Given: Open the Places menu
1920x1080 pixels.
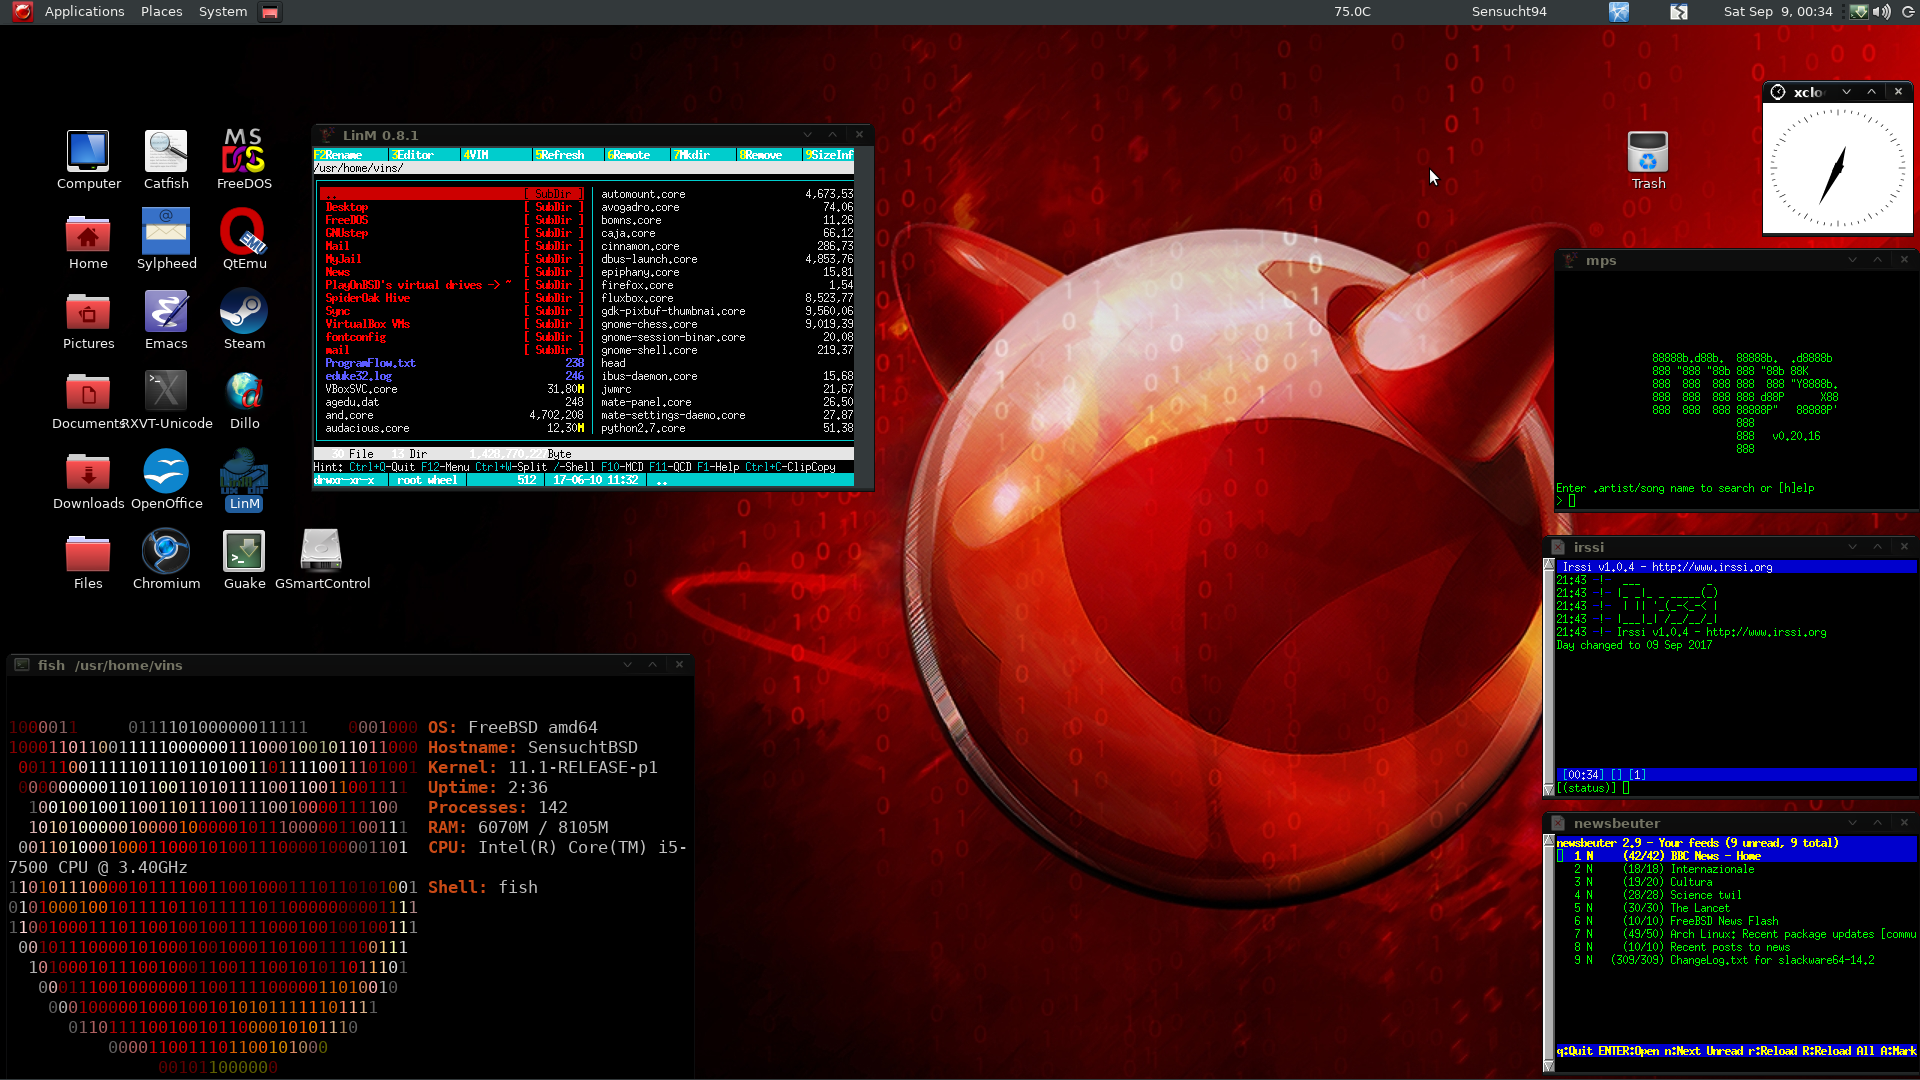Looking at the screenshot, I should click(161, 12).
